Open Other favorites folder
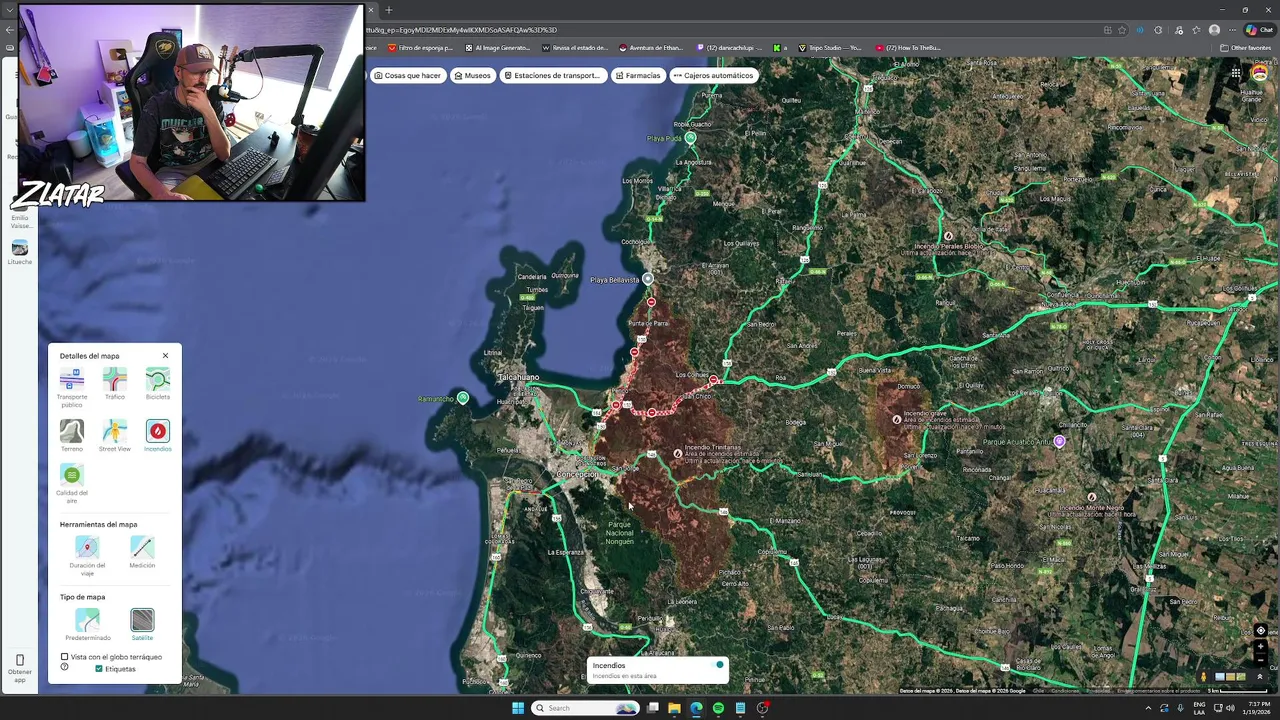The height and width of the screenshot is (720, 1280). pos(1246,48)
